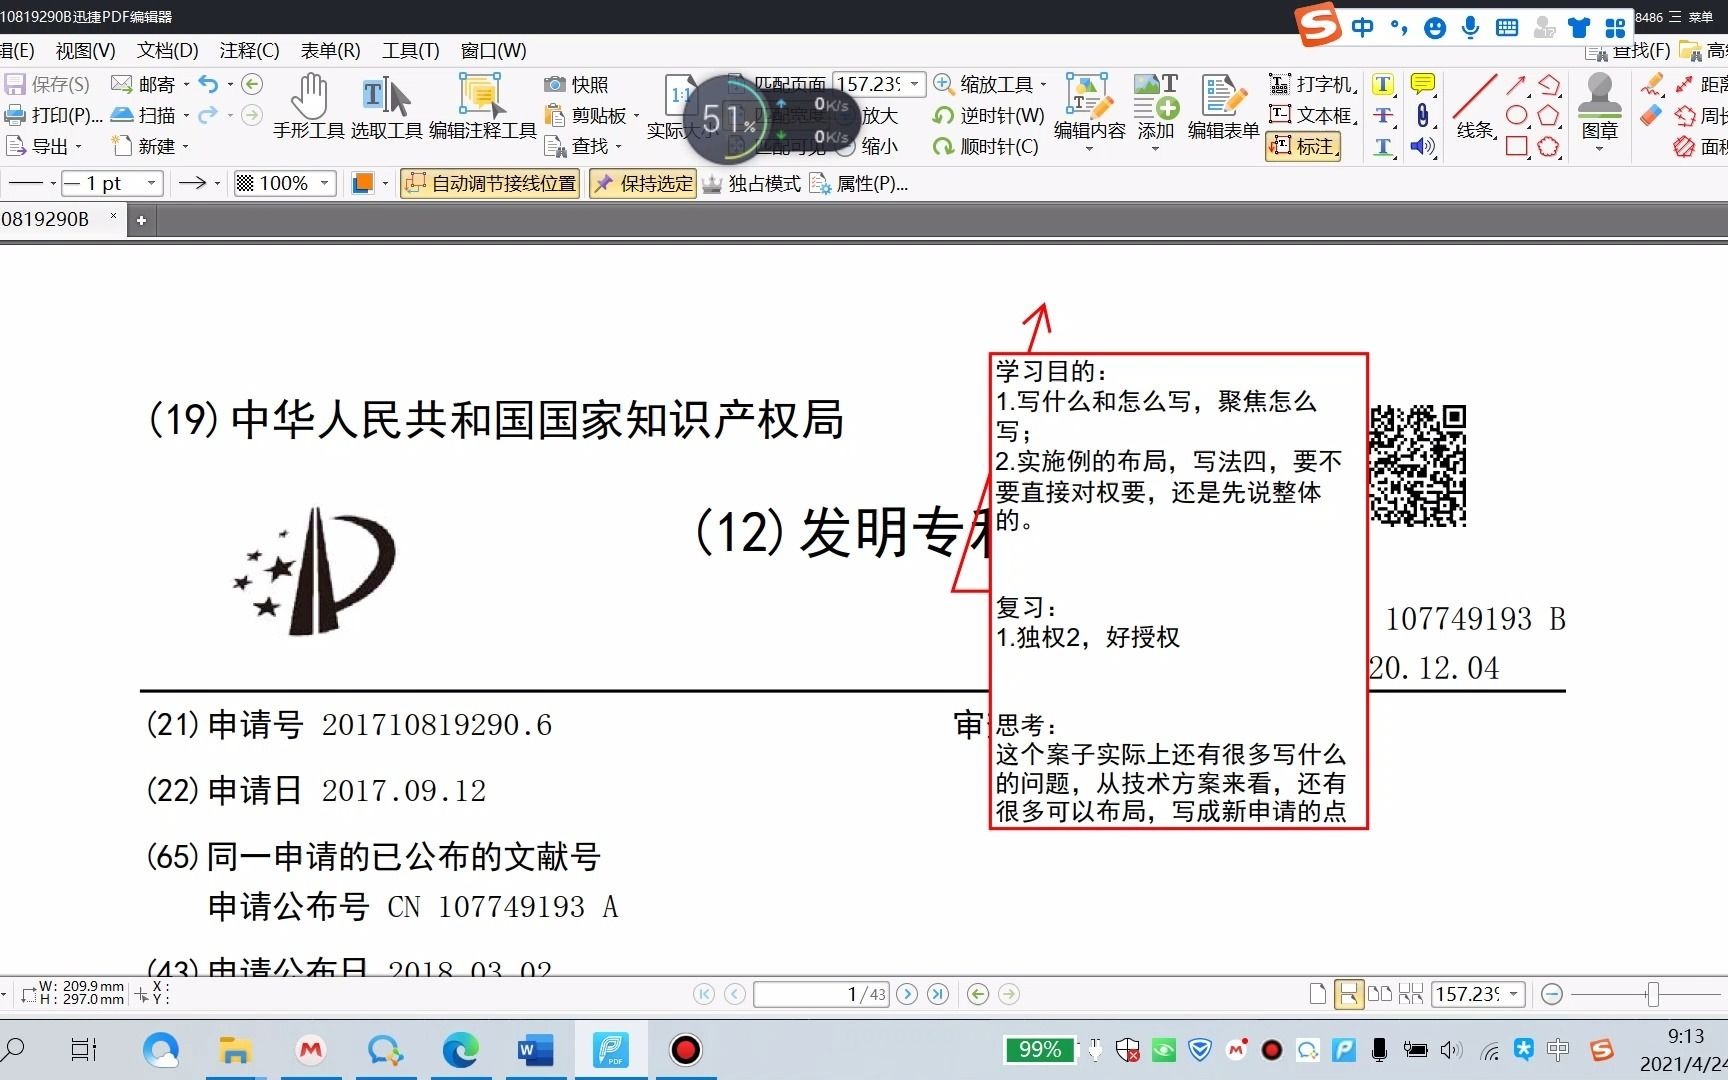Activate the 编辑注释工具 annotation editing tool

482,106
